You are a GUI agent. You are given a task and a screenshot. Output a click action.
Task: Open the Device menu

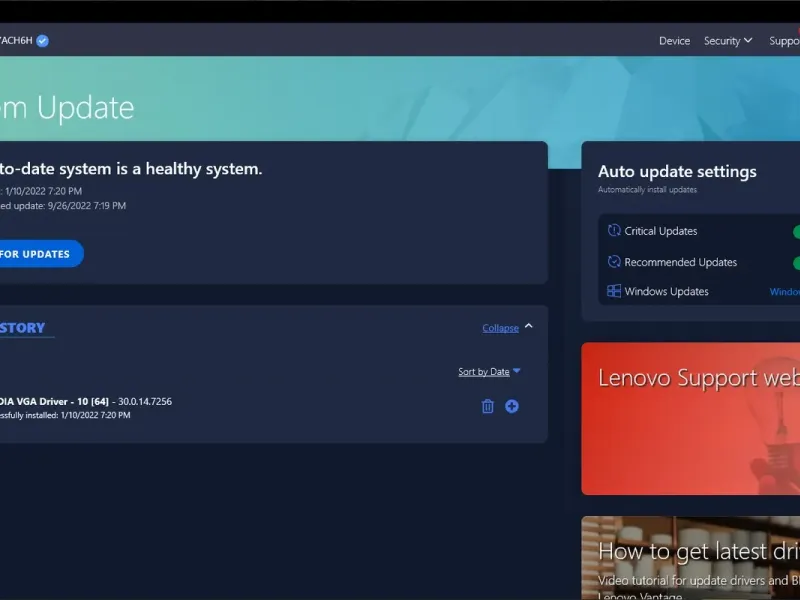674,41
